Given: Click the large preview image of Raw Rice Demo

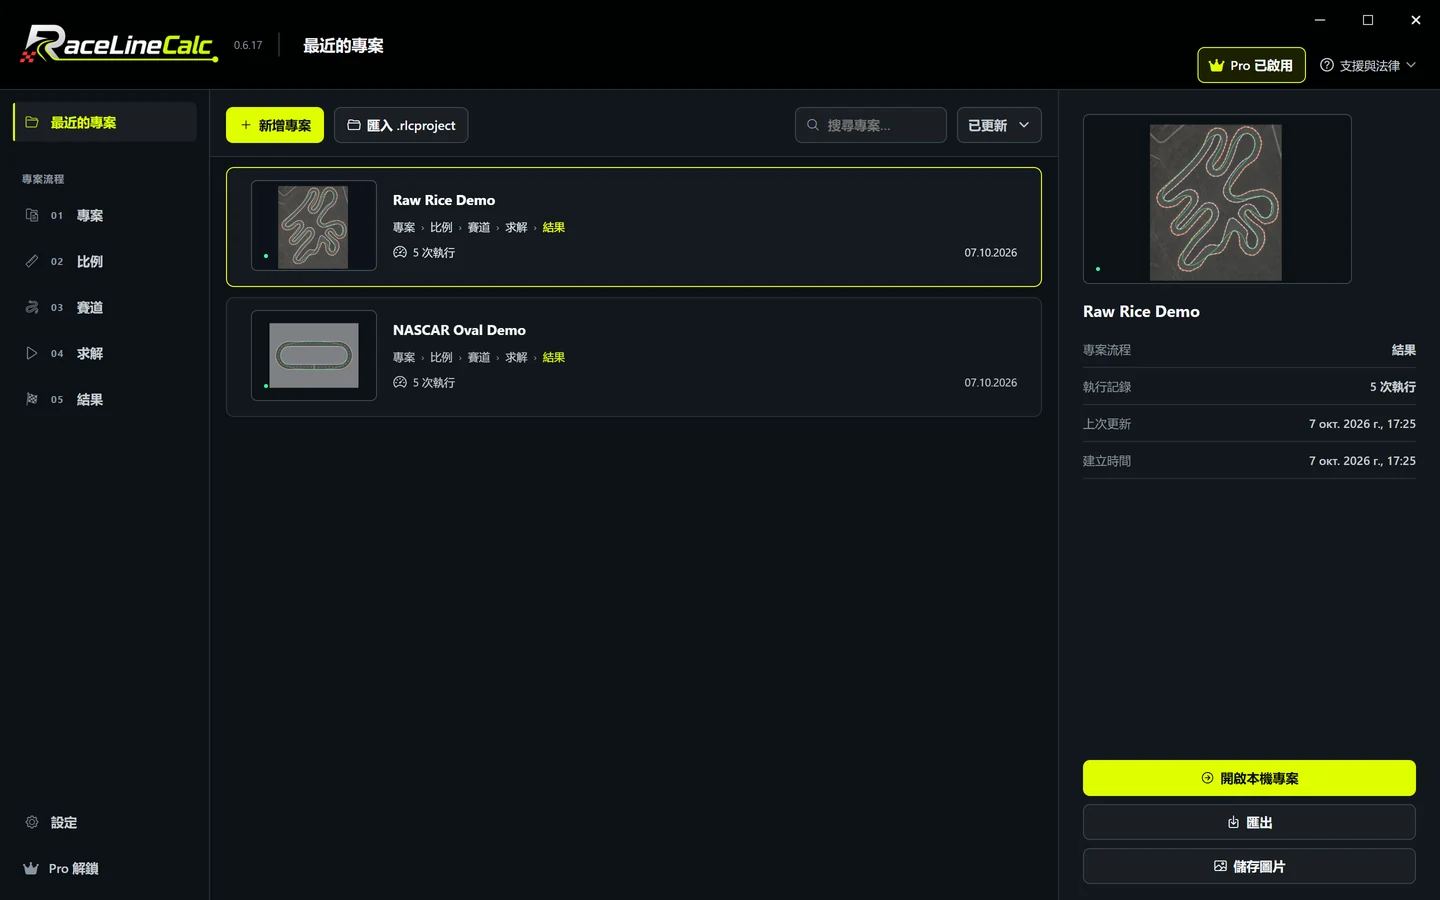Looking at the screenshot, I should (x=1217, y=199).
